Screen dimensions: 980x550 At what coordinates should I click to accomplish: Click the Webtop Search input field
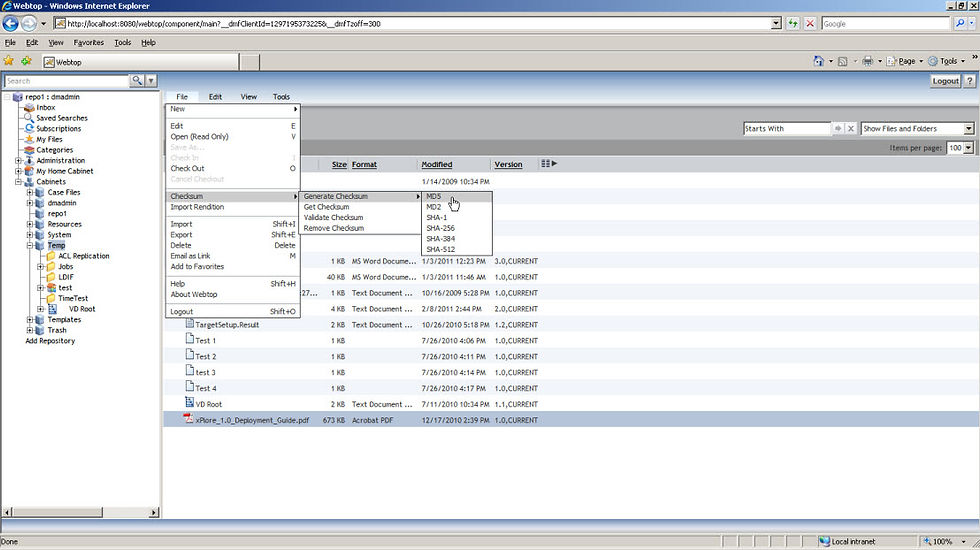[66, 81]
